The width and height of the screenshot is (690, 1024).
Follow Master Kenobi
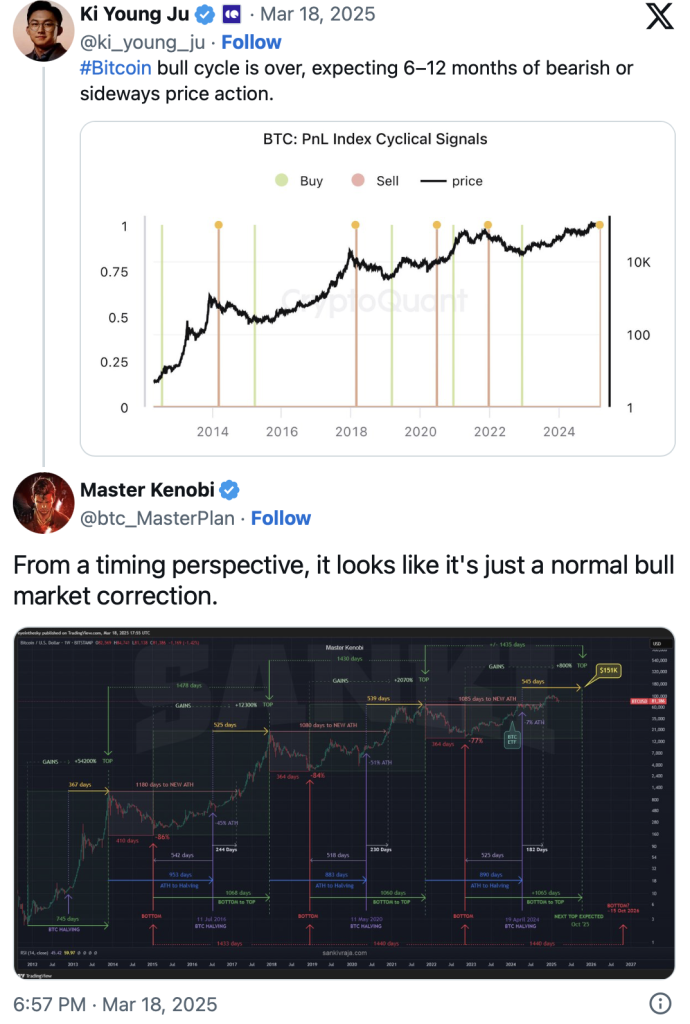281,519
